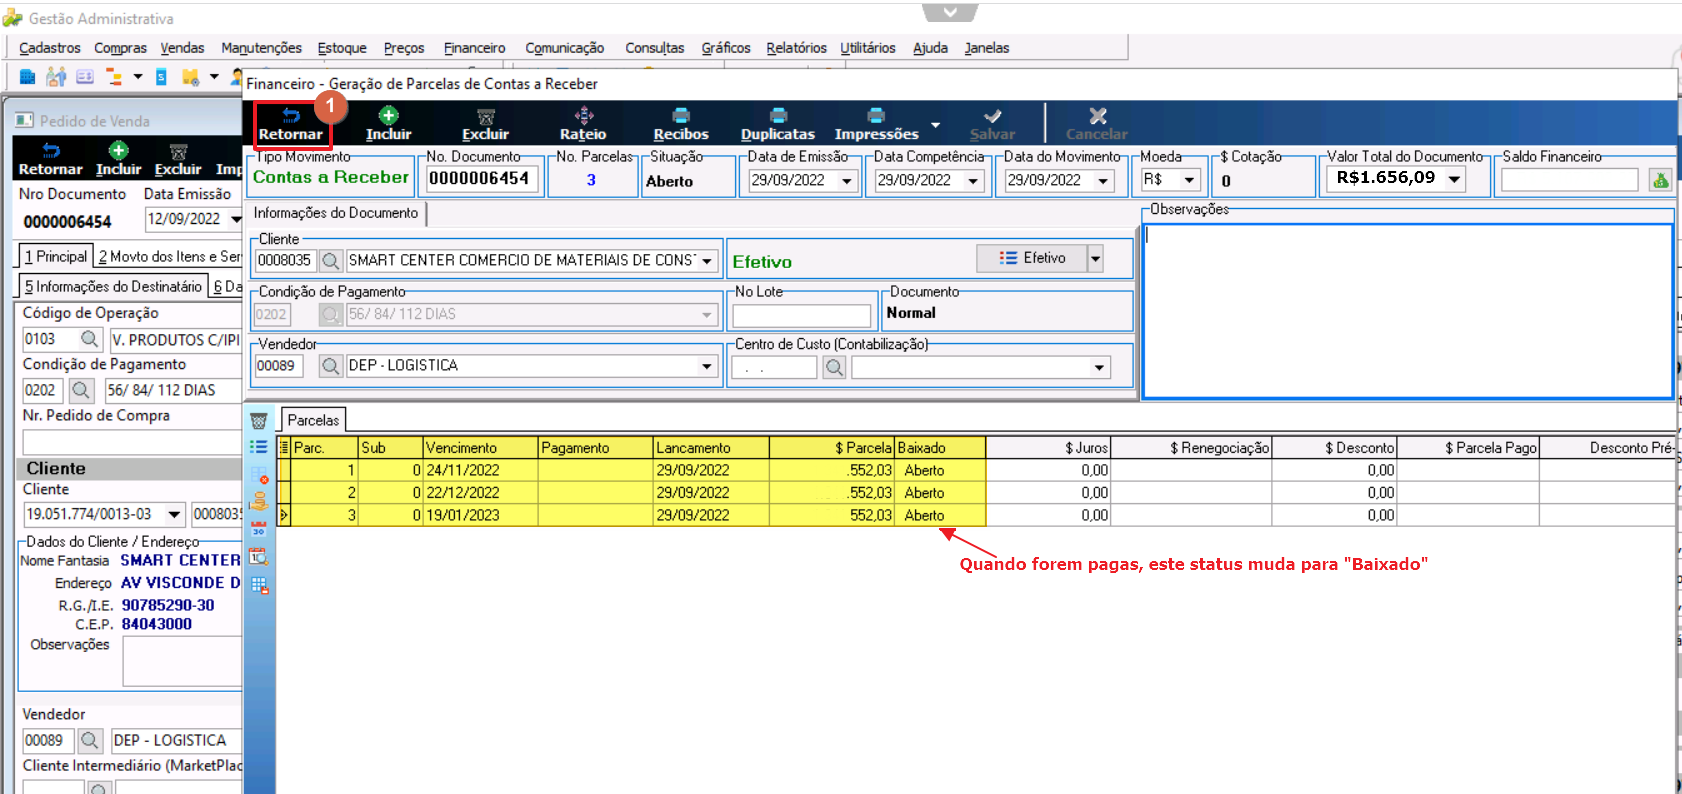Viewport: 1682px width, 794px height.
Task: Click the Rateio toolbar icon
Action: pos(584,116)
